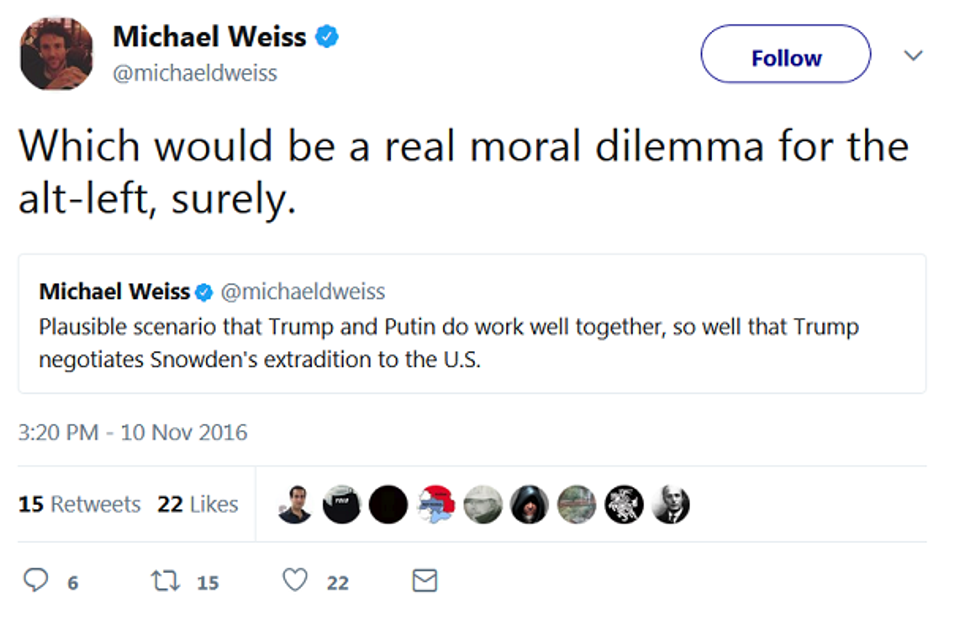Open the red and blue map liker avatar

pyautogui.click(x=436, y=505)
